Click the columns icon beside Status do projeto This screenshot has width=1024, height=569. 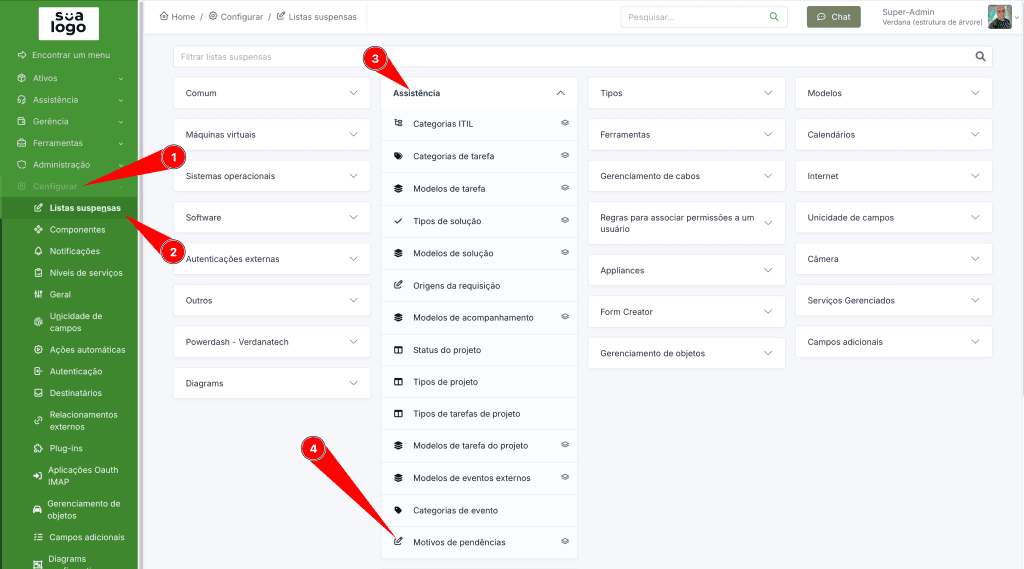[x=398, y=350]
